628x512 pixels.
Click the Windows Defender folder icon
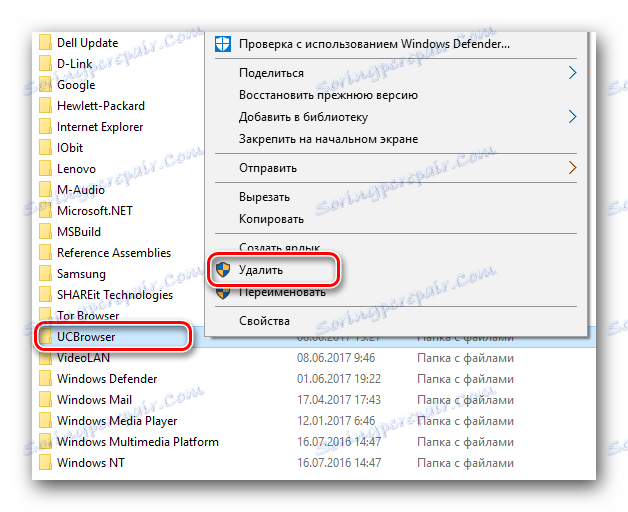(x=45, y=379)
